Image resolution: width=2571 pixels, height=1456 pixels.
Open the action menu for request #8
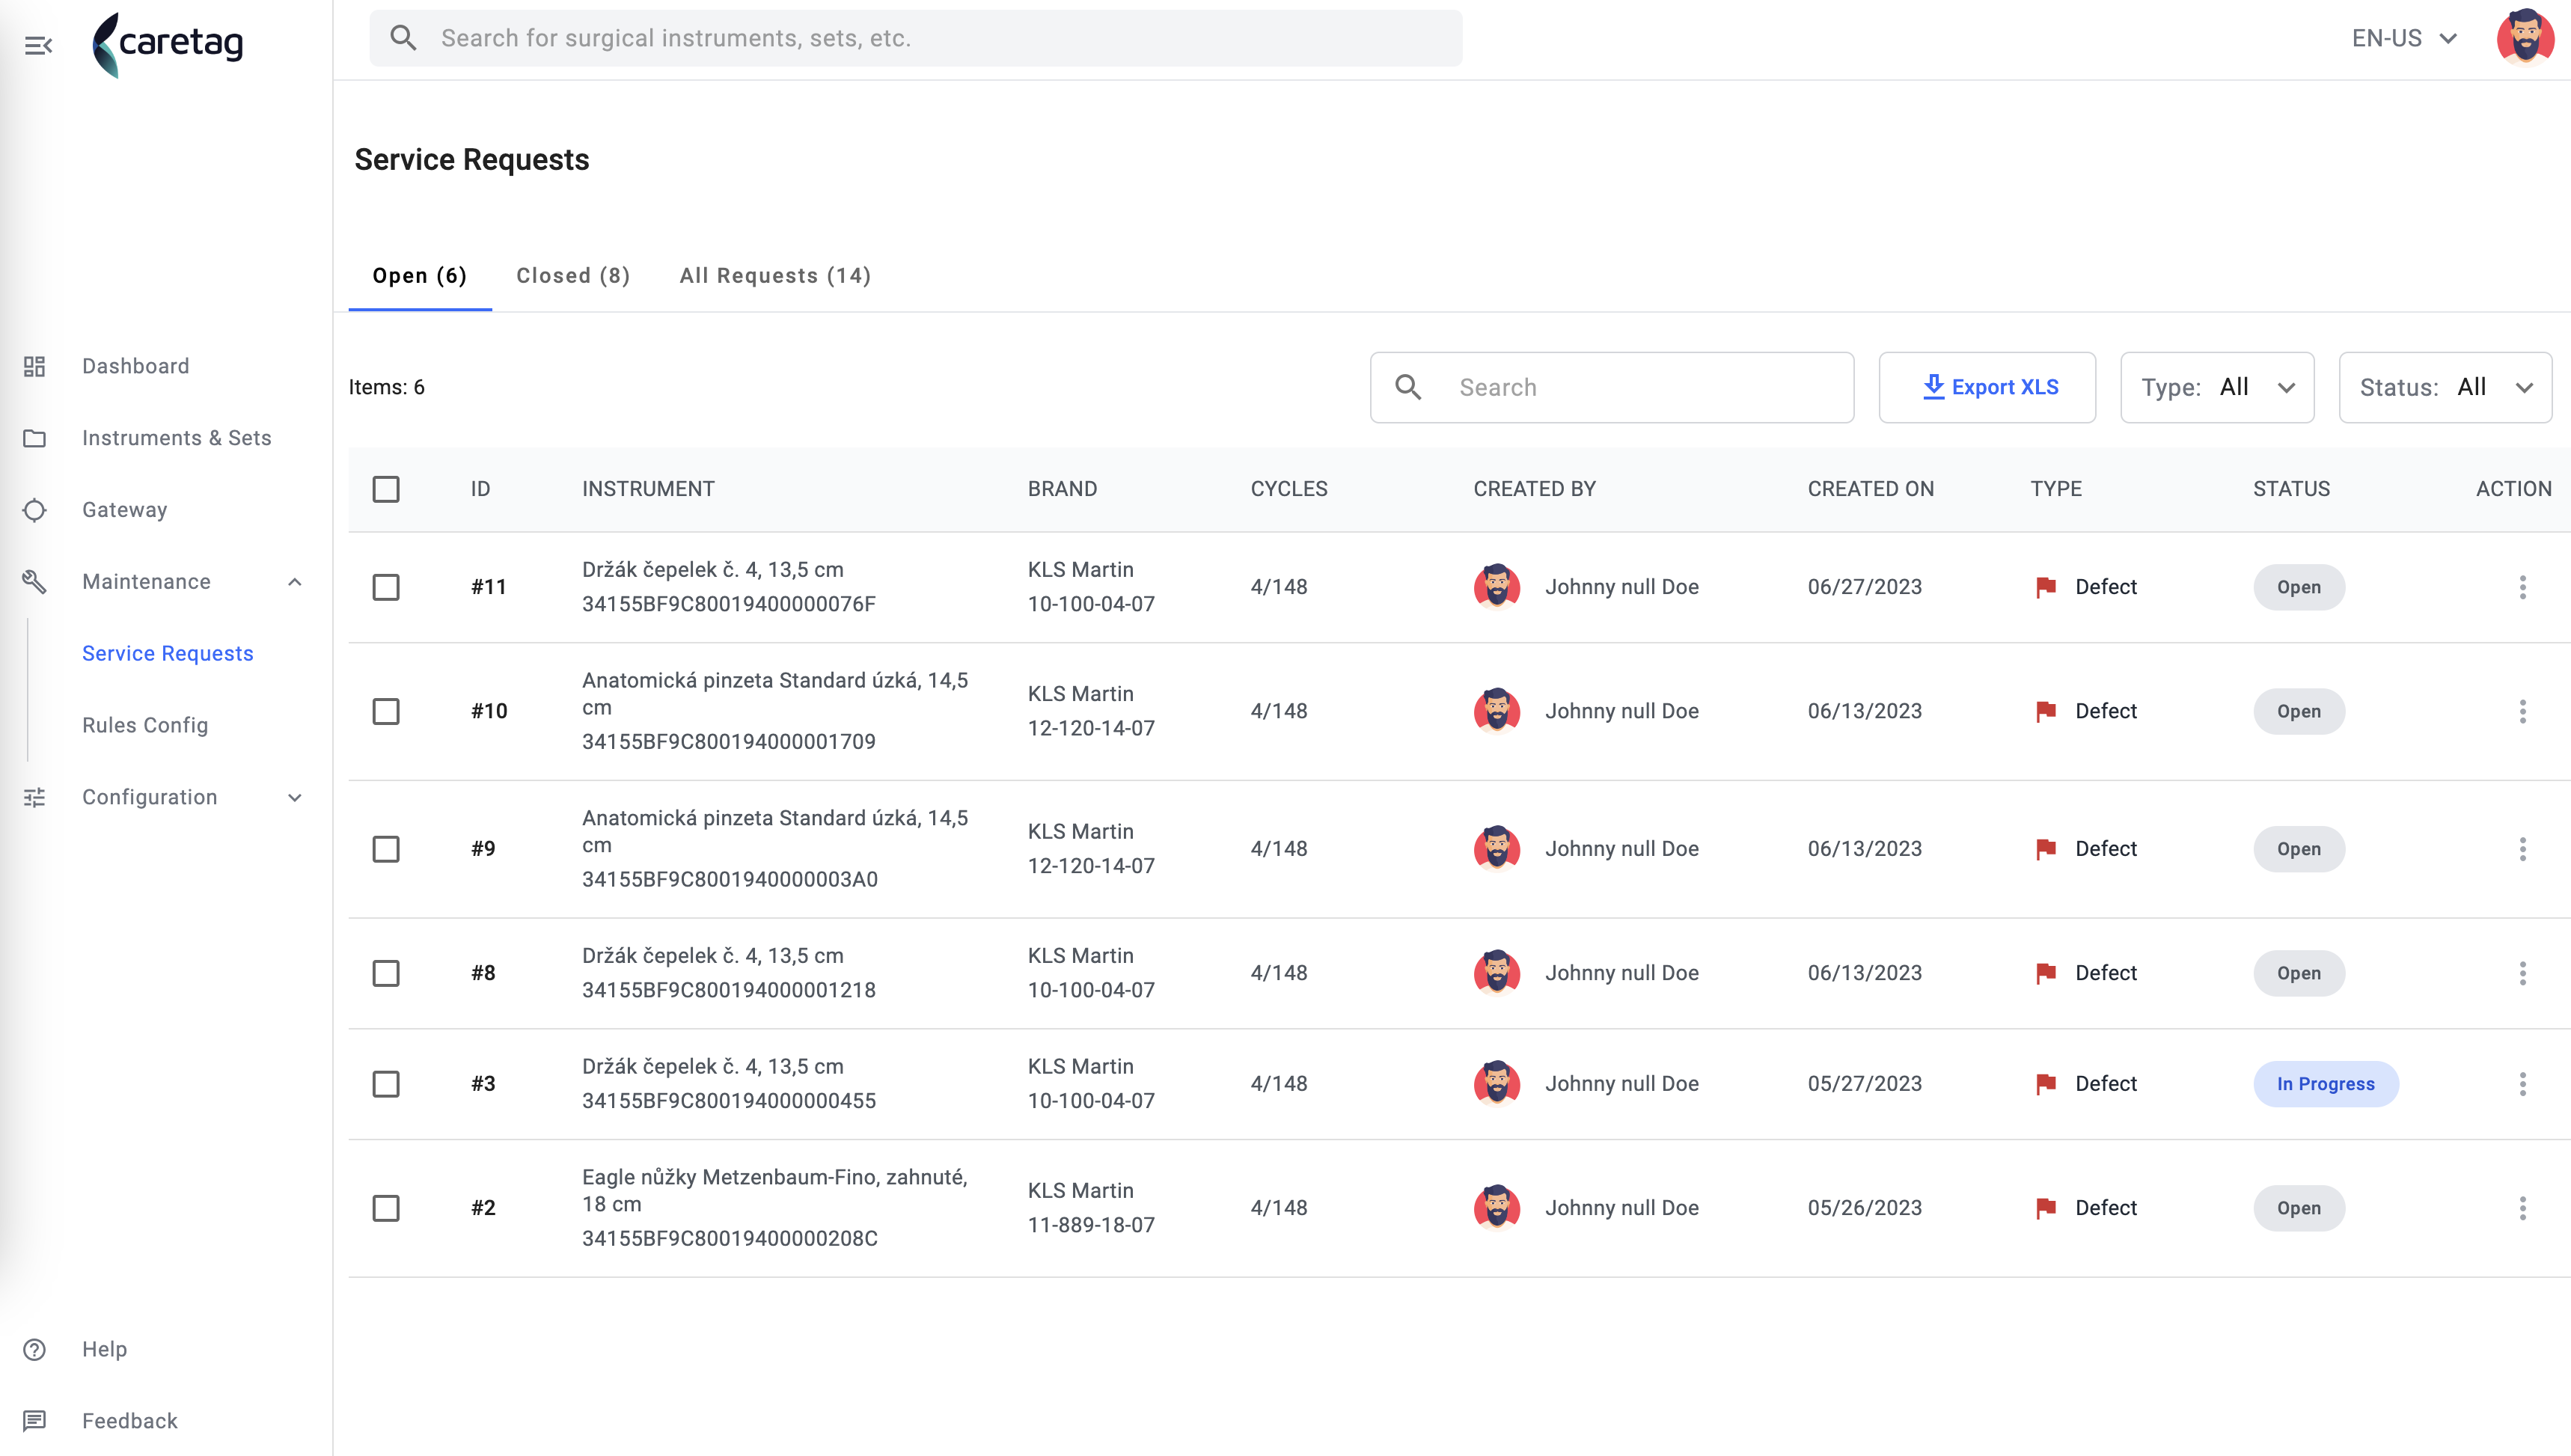(x=2523, y=973)
